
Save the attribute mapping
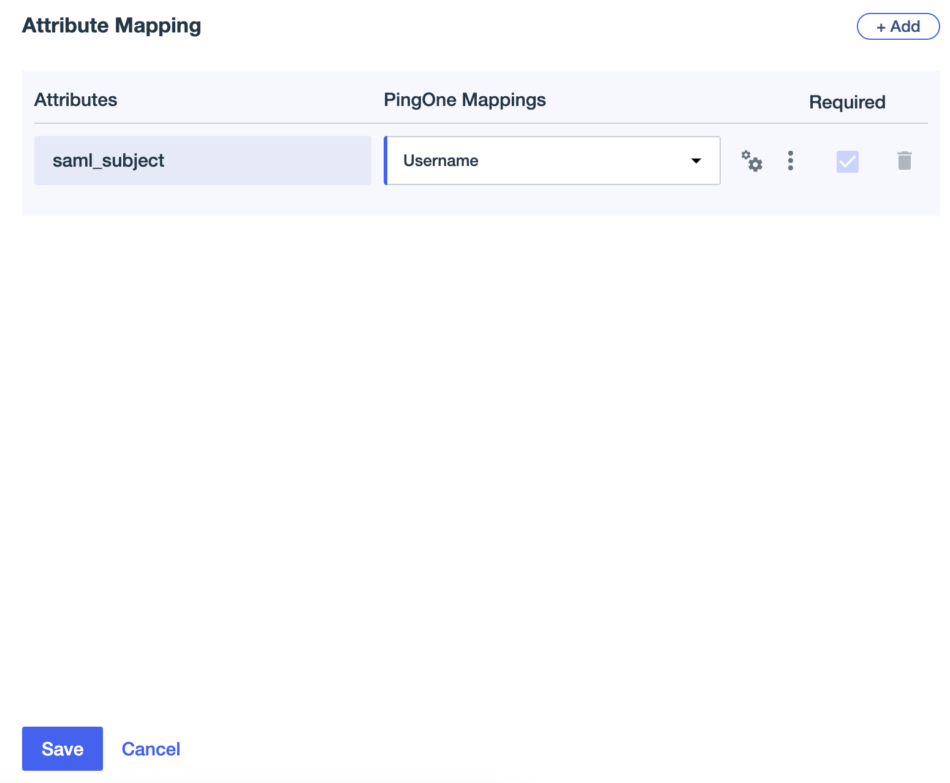(62, 748)
